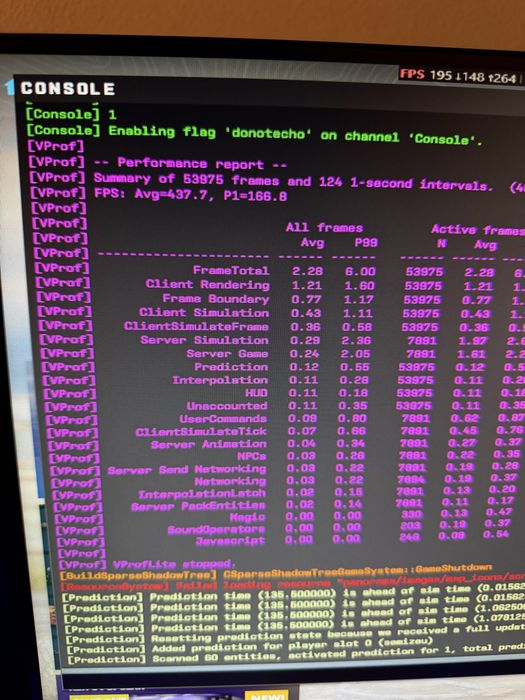Select the Prediction row label in table
525x700 pixels.
(x=231, y=367)
